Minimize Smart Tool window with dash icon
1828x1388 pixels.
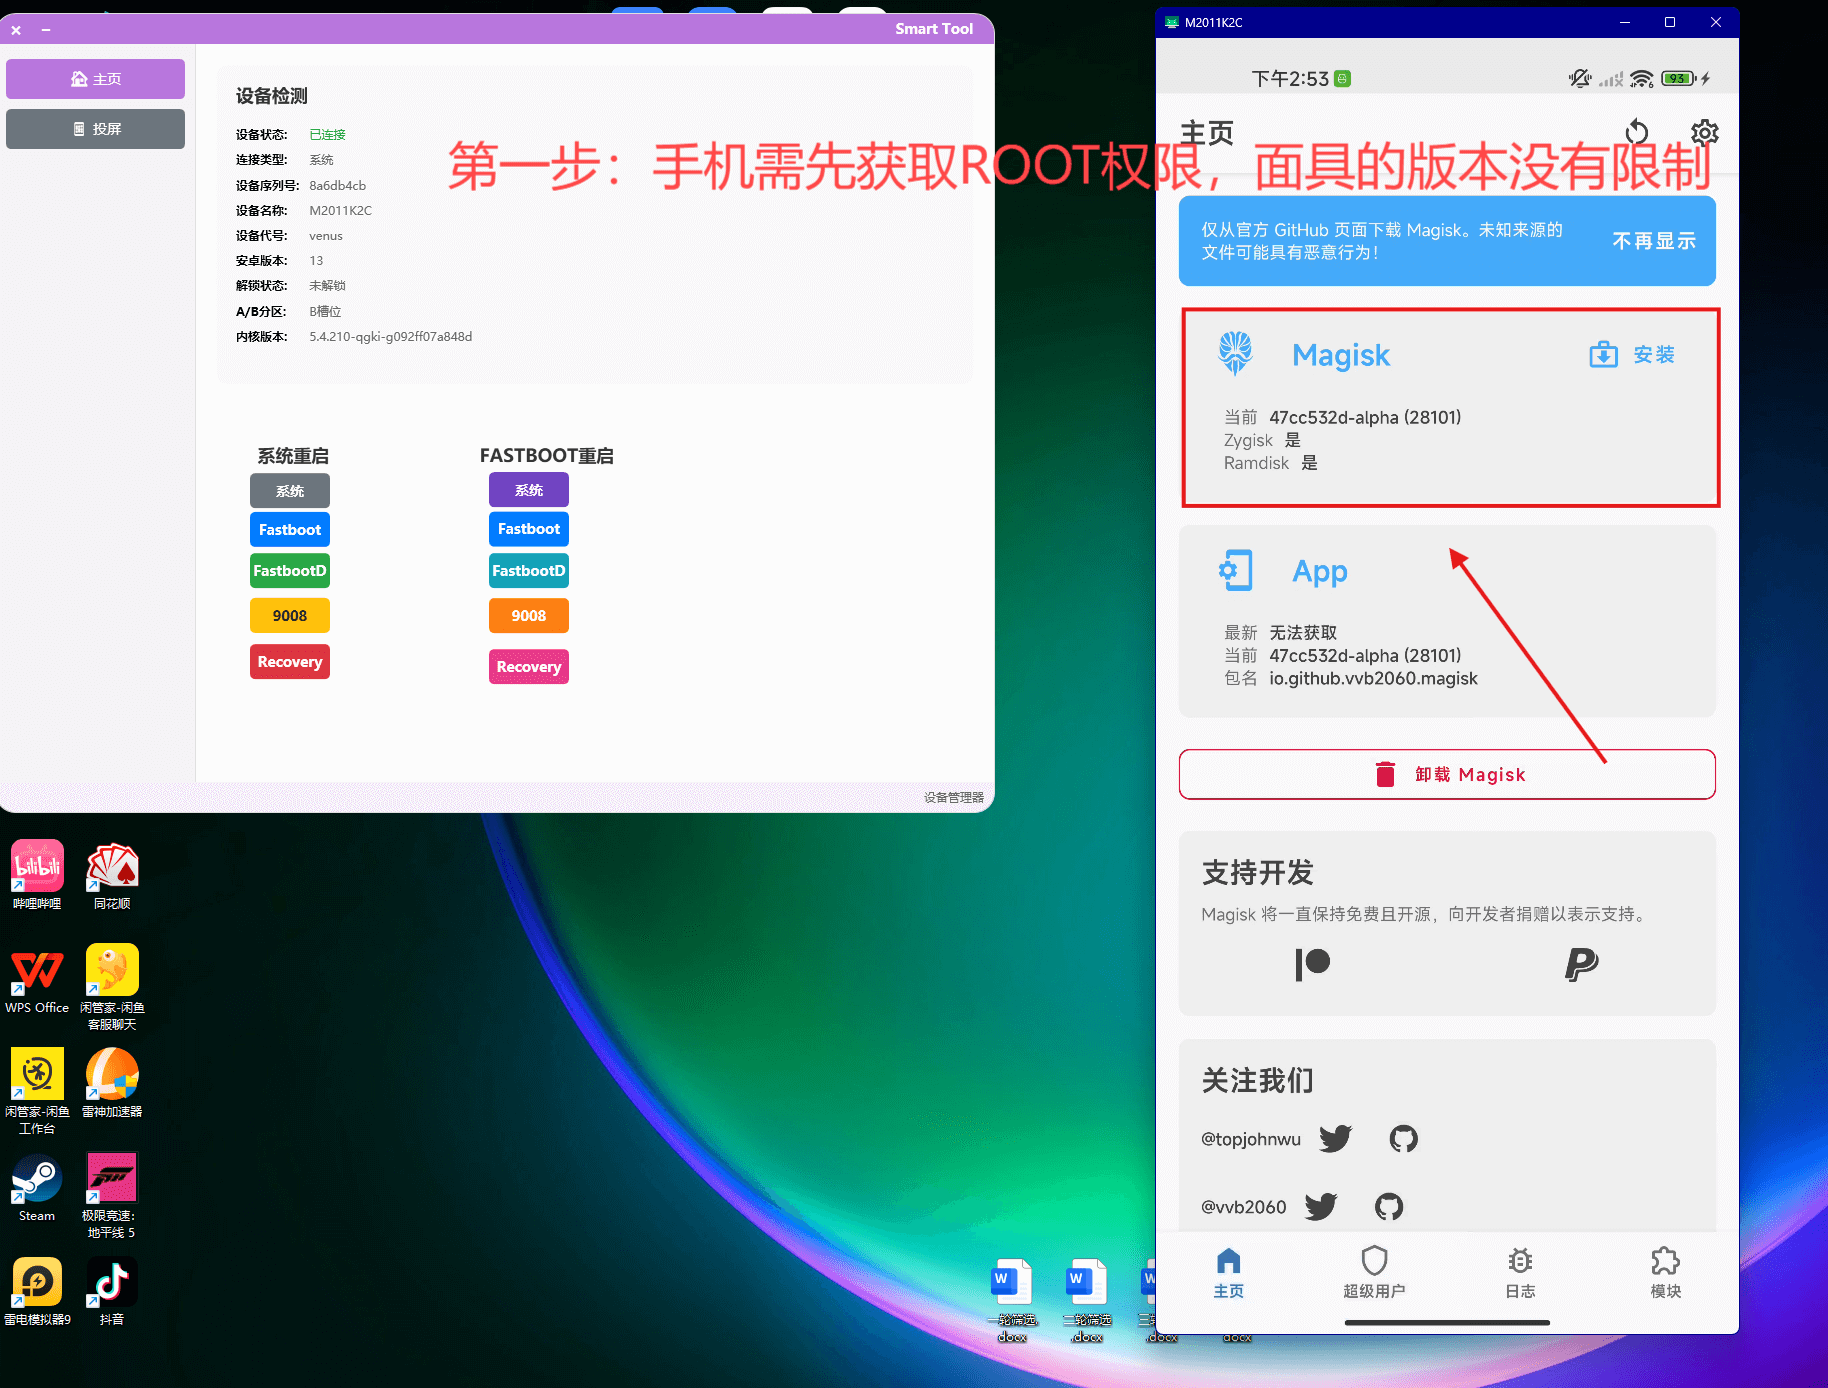pos(46,30)
